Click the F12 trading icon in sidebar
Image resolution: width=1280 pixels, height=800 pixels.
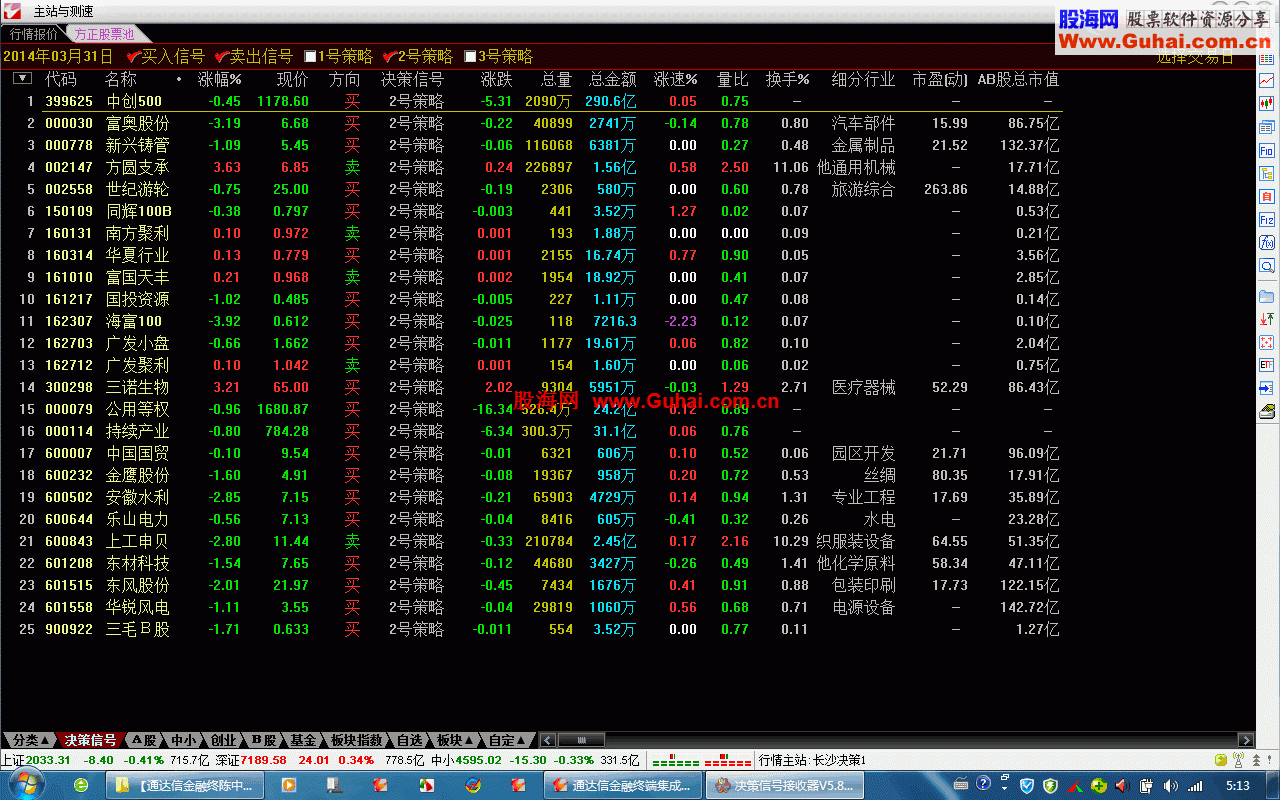click(x=1267, y=220)
